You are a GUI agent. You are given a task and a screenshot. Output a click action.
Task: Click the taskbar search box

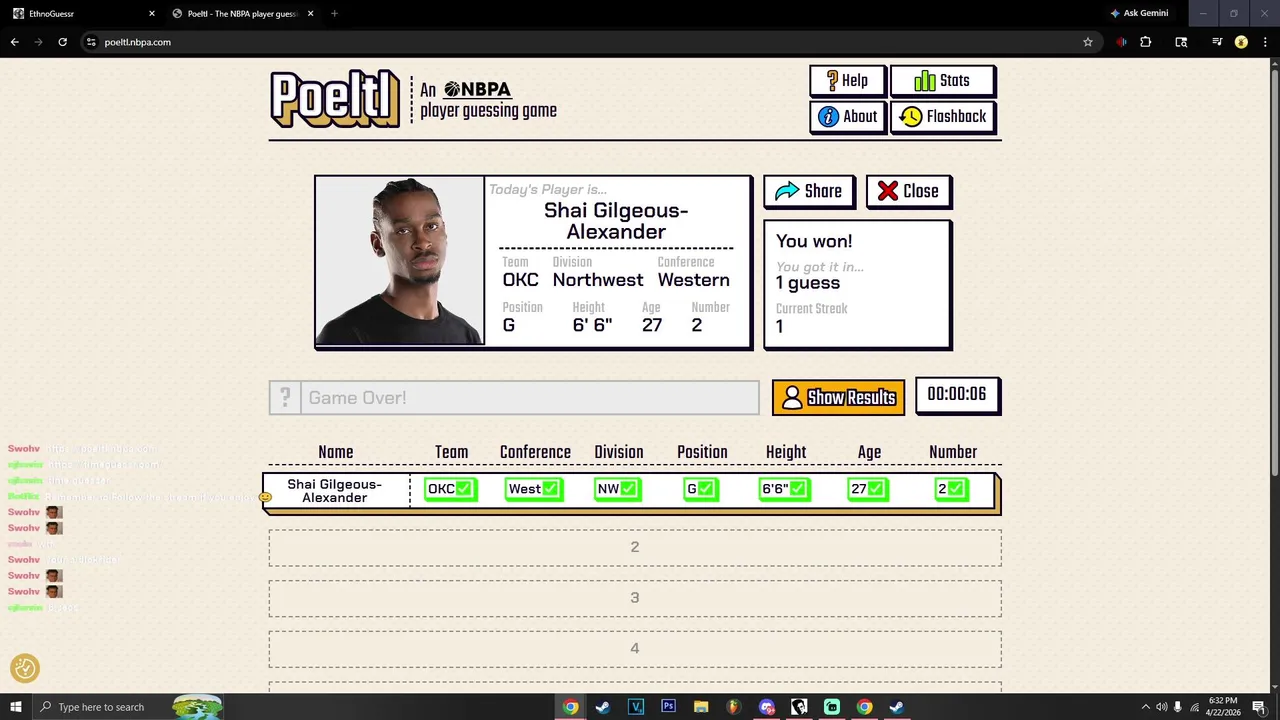[x=130, y=707]
